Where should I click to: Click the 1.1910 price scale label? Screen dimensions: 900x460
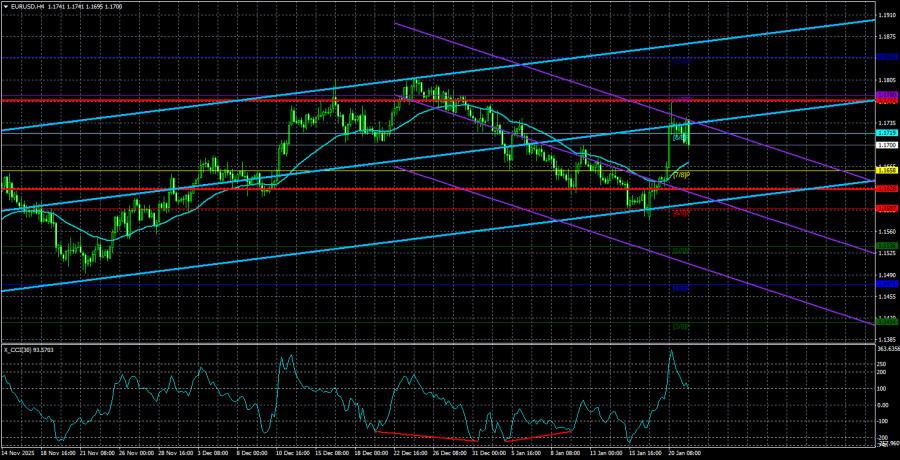click(x=887, y=16)
